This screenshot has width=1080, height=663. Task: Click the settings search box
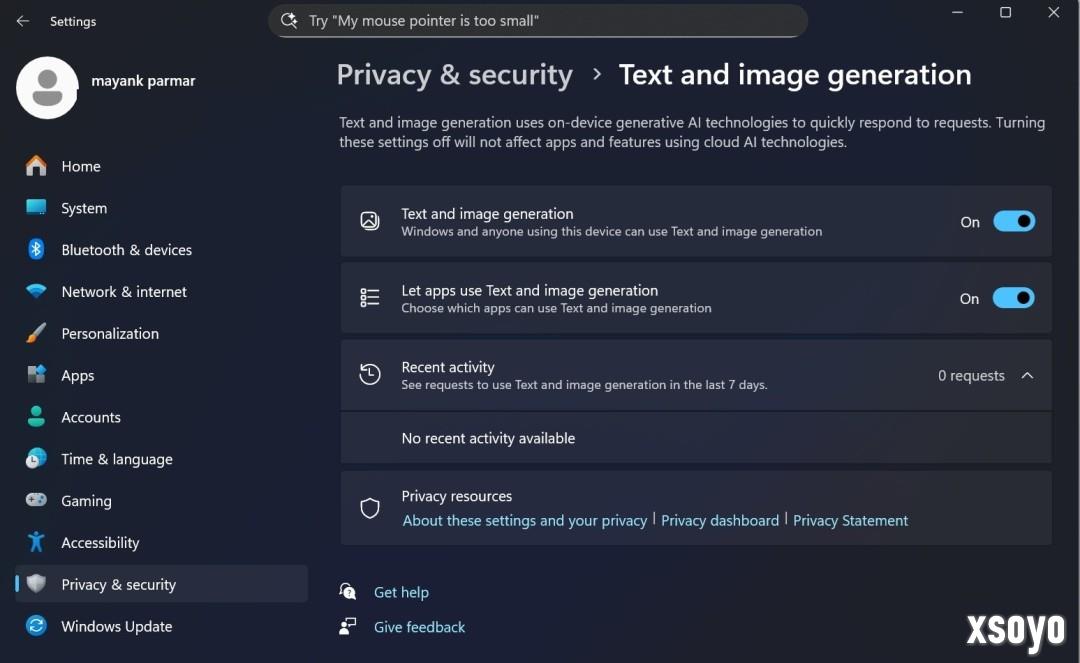point(538,21)
